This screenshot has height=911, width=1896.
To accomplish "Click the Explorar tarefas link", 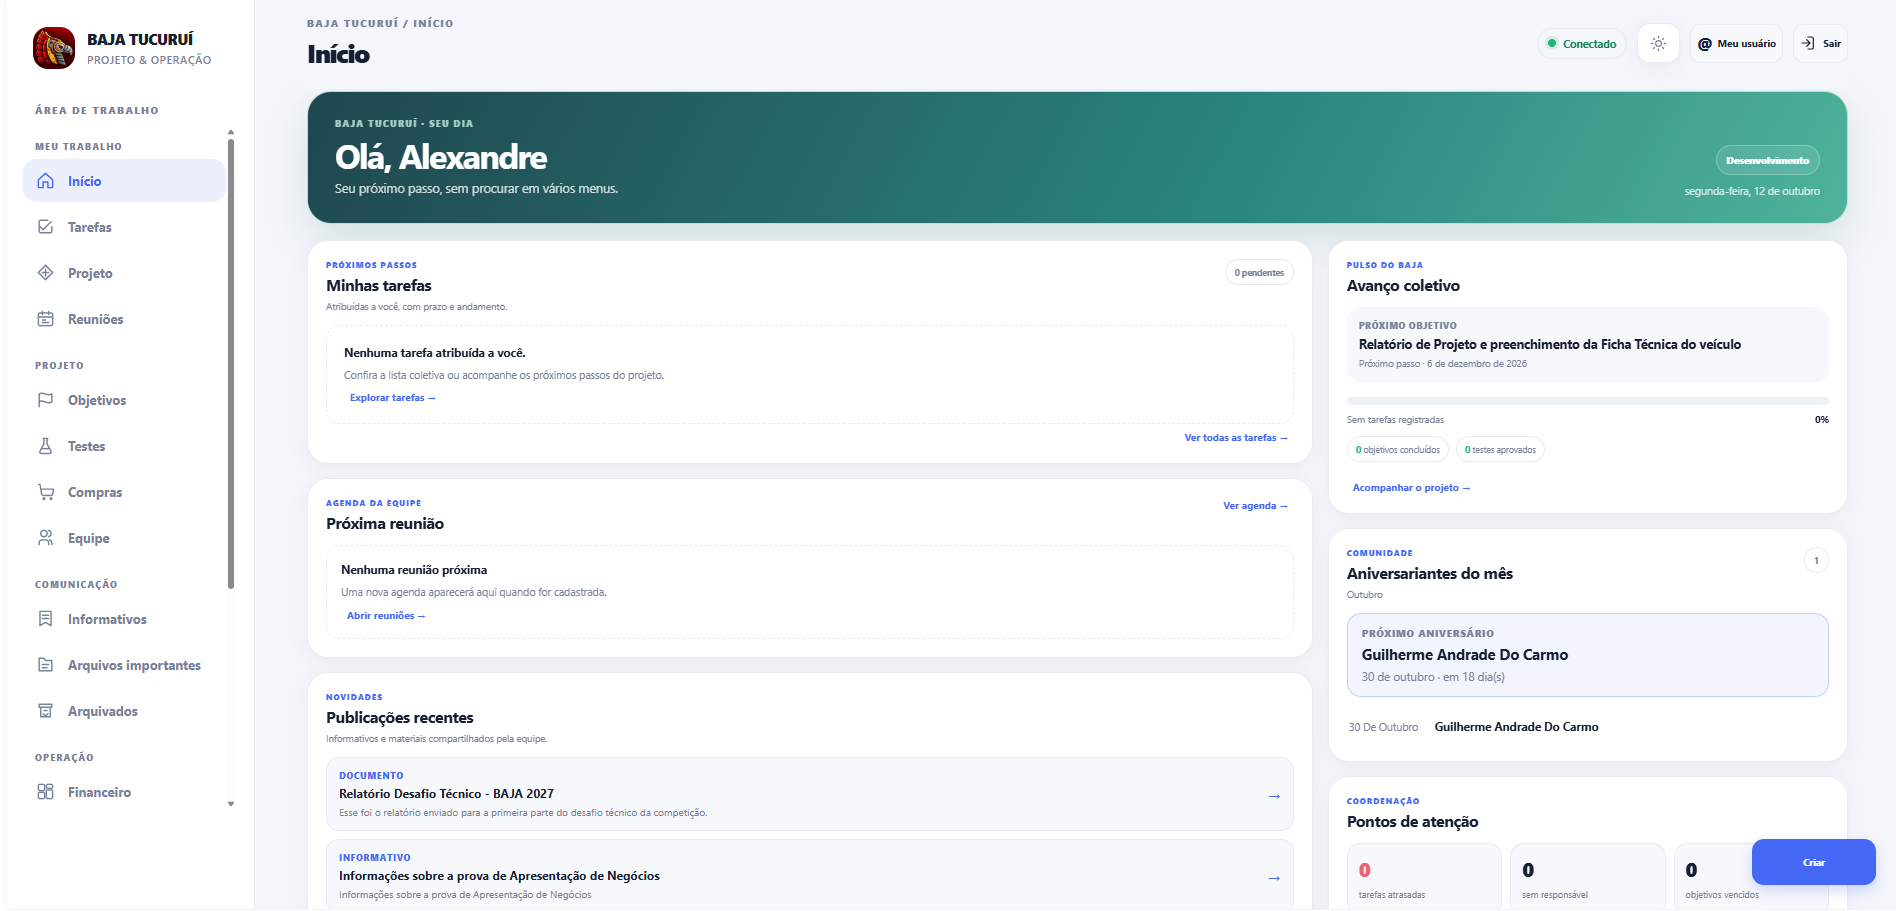I will click(x=392, y=398).
